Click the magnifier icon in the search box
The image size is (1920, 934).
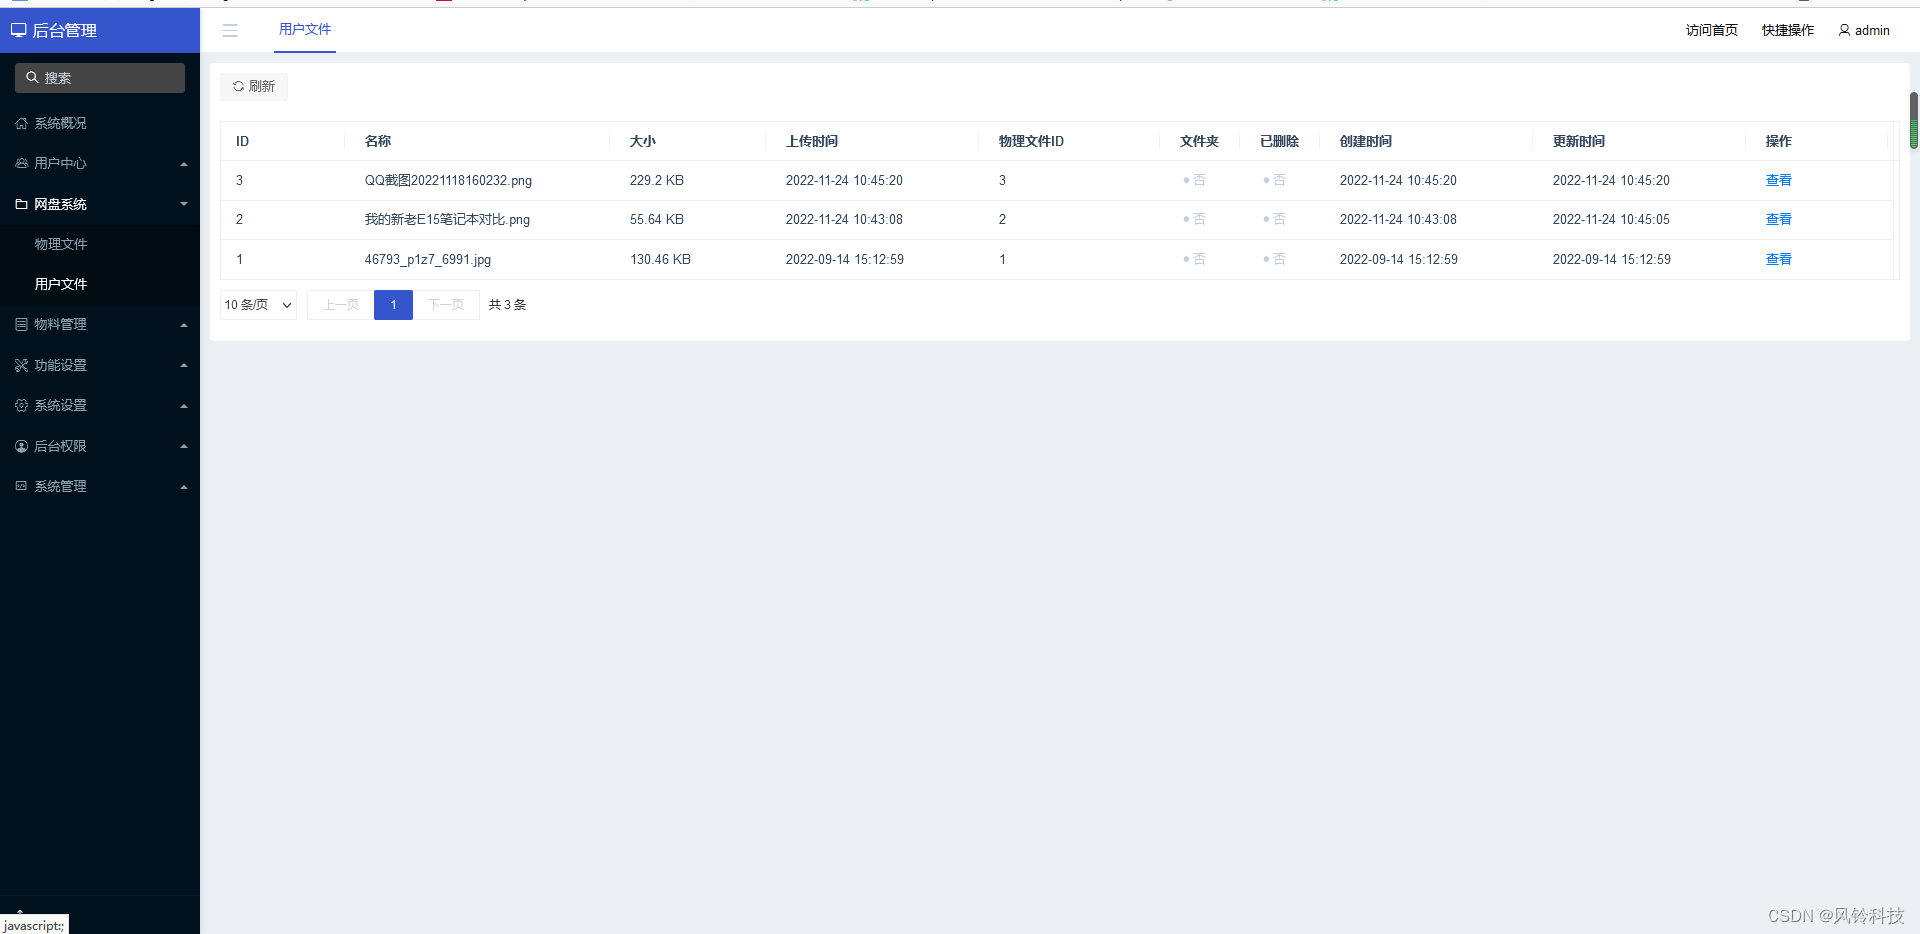32,78
